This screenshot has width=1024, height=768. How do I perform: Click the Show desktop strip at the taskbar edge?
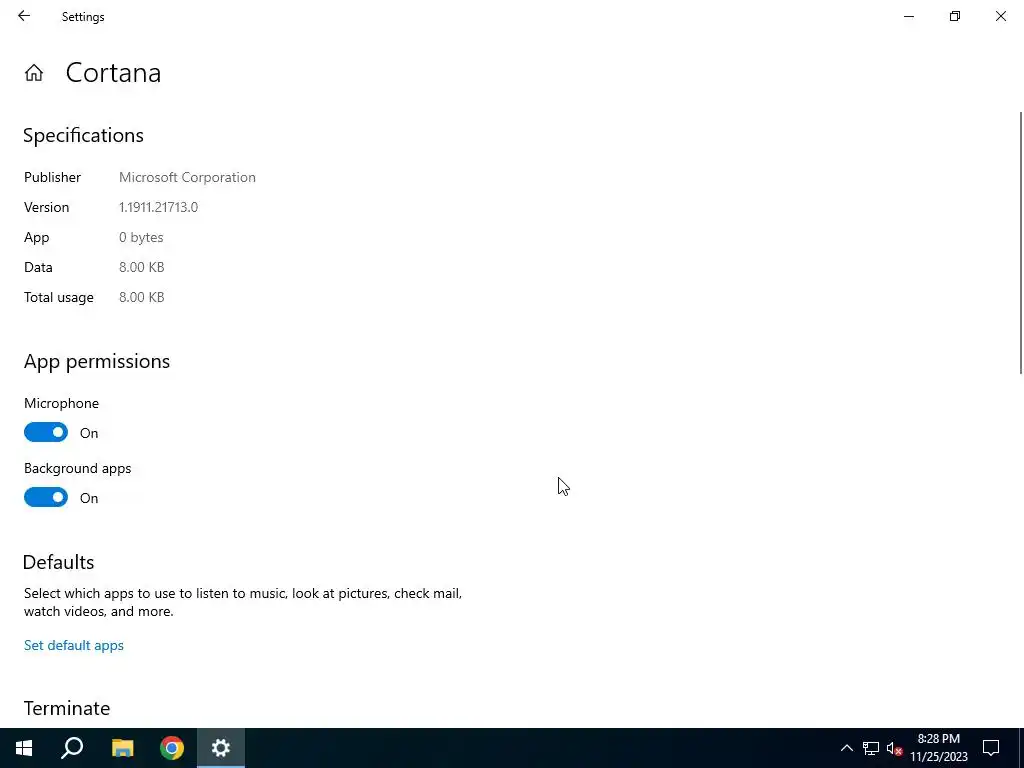[1021, 748]
